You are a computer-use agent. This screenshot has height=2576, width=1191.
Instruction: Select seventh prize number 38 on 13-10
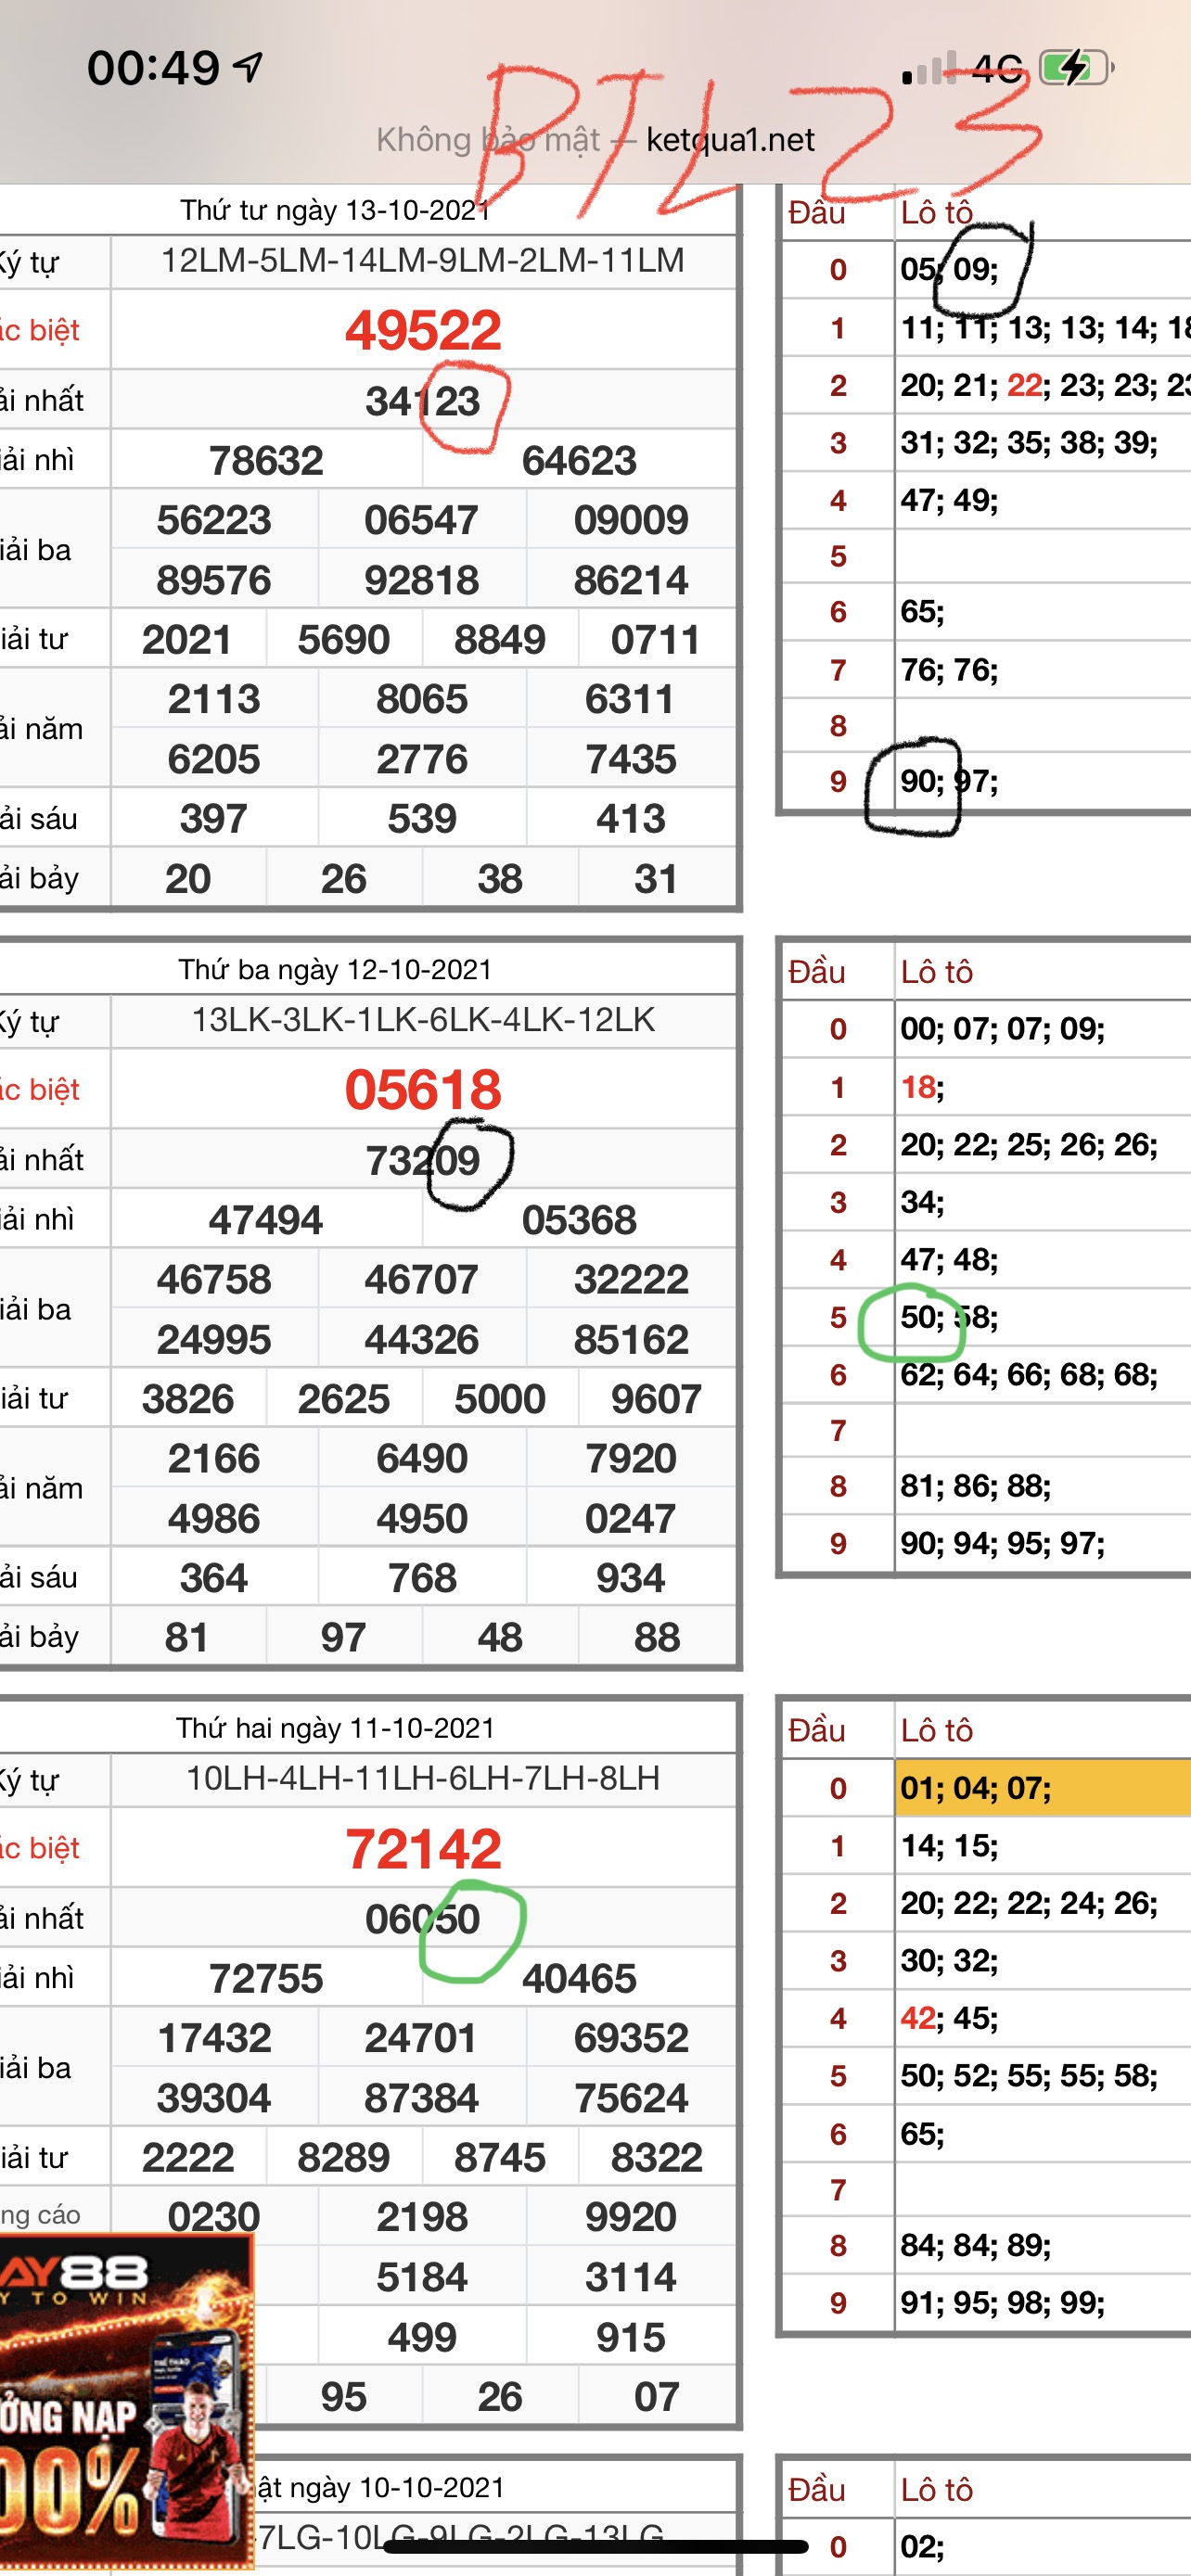click(x=500, y=879)
